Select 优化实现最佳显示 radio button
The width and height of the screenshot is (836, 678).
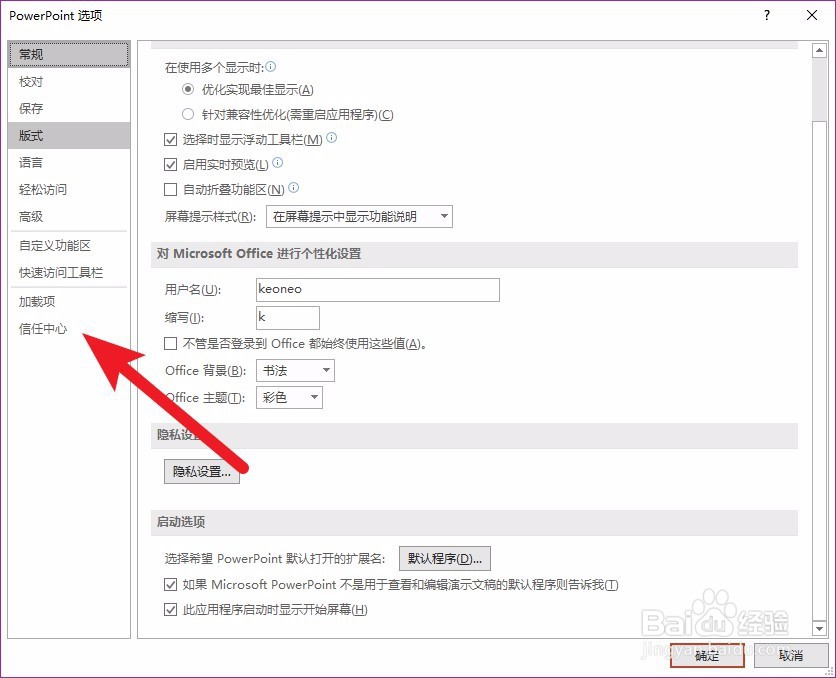(188, 89)
